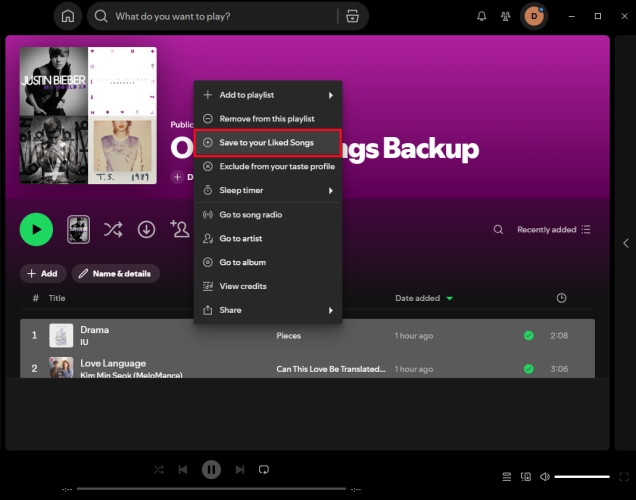
Task: Click the Add button
Action: [42, 274]
